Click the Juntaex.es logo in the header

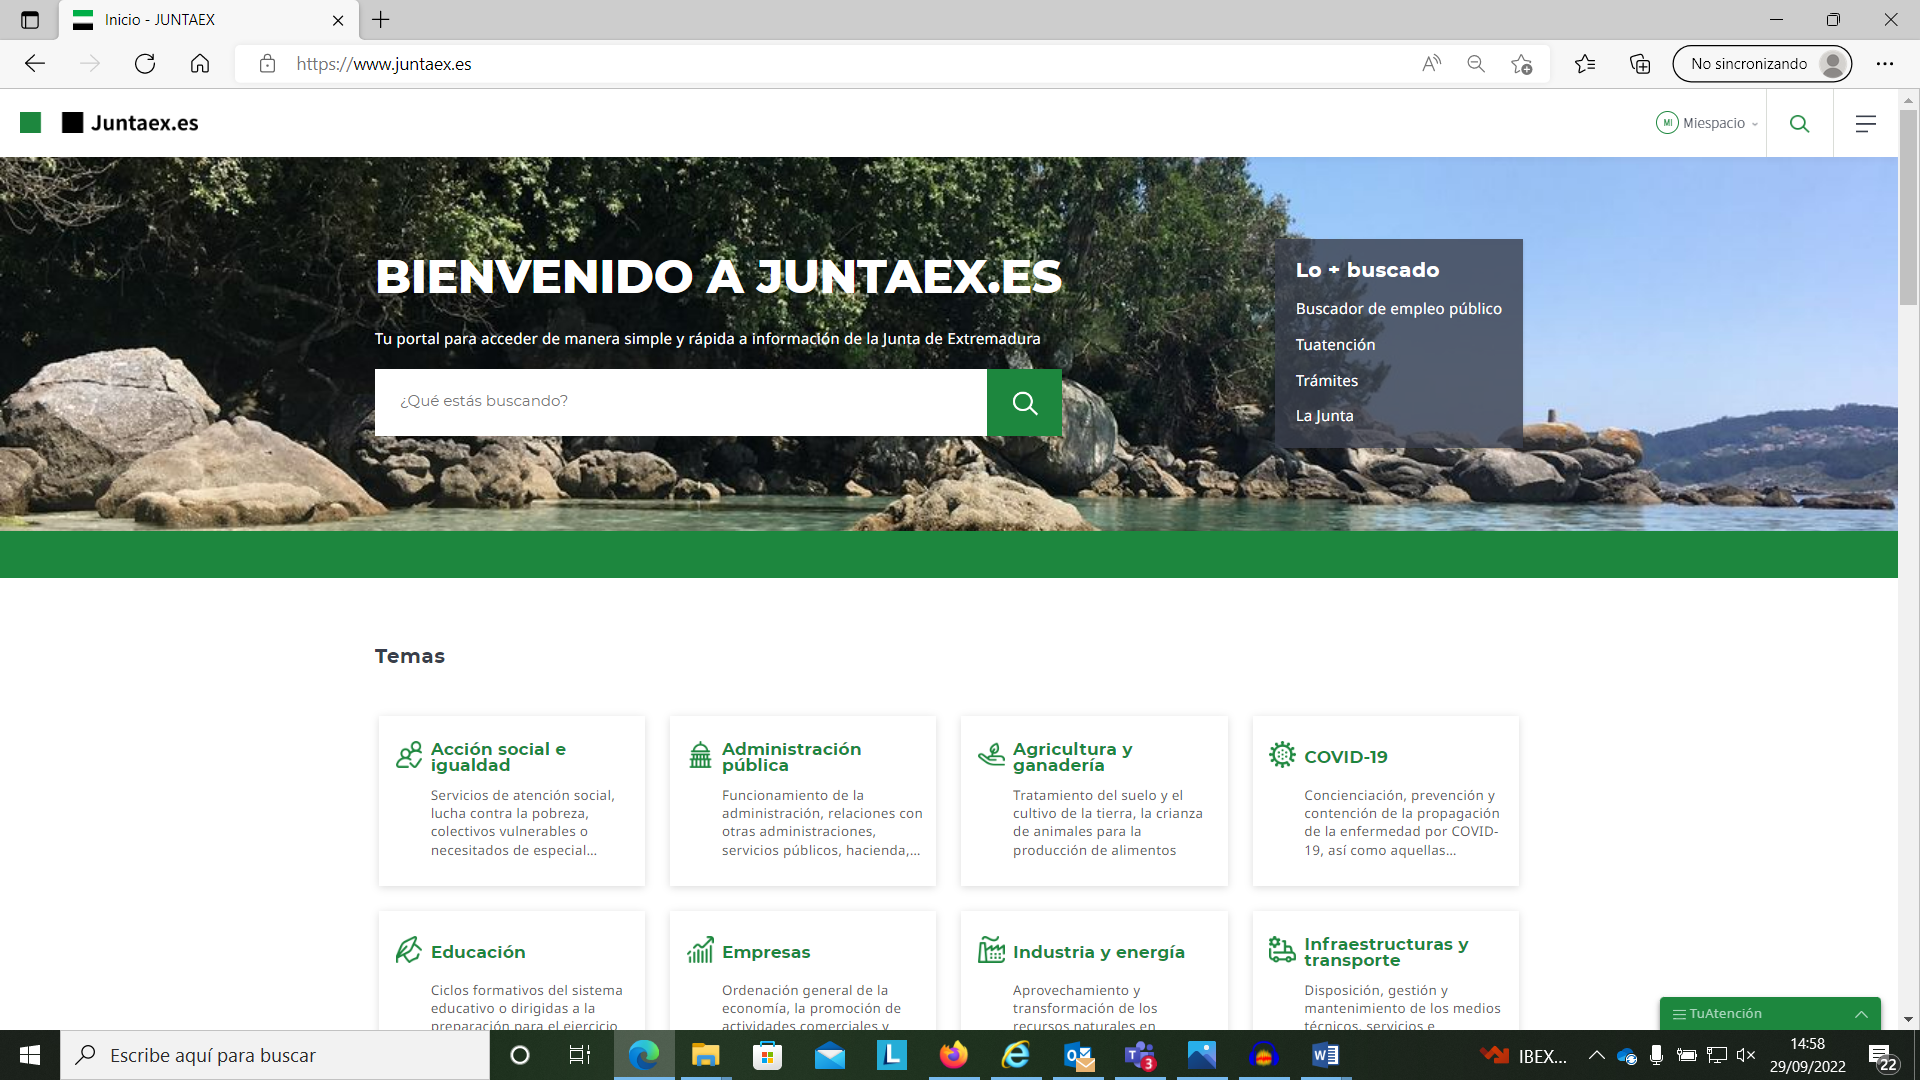(x=110, y=123)
